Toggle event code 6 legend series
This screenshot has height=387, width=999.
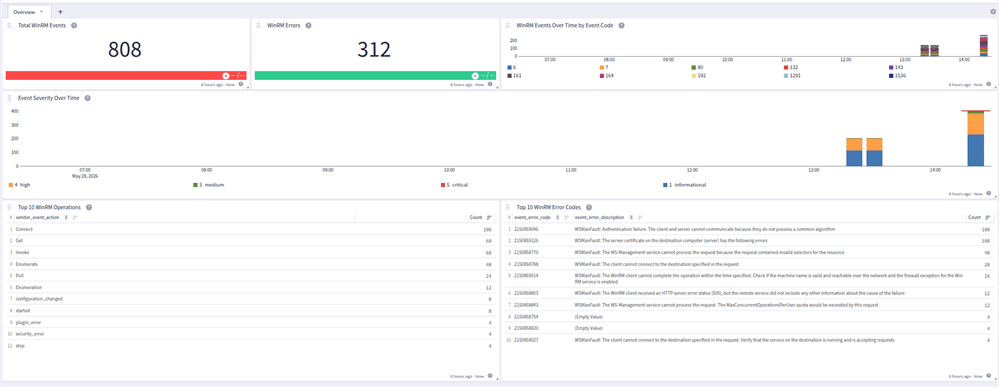[x=511, y=67]
